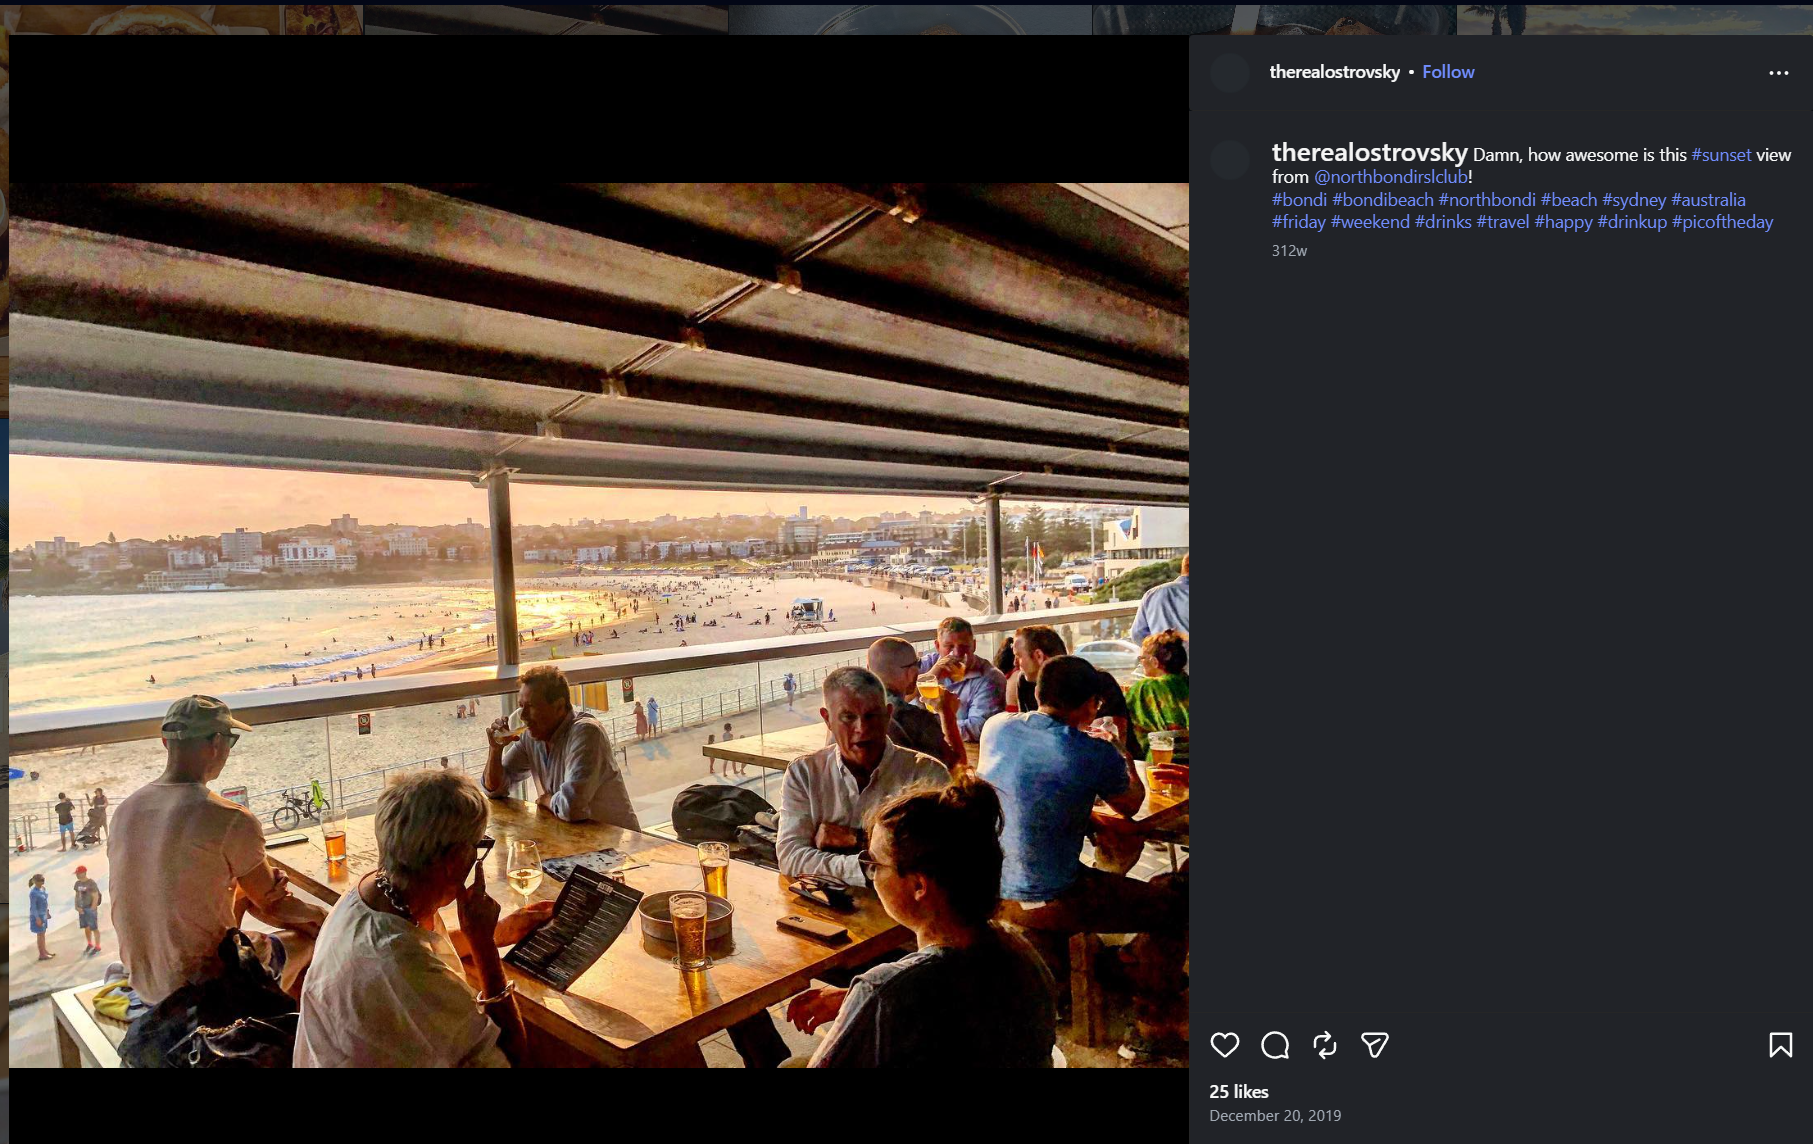Image resolution: width=1813 pixels, height=1144 pixels.
Task: Open the #picoftheday hashtag
Action: [x=1722, y=222]
